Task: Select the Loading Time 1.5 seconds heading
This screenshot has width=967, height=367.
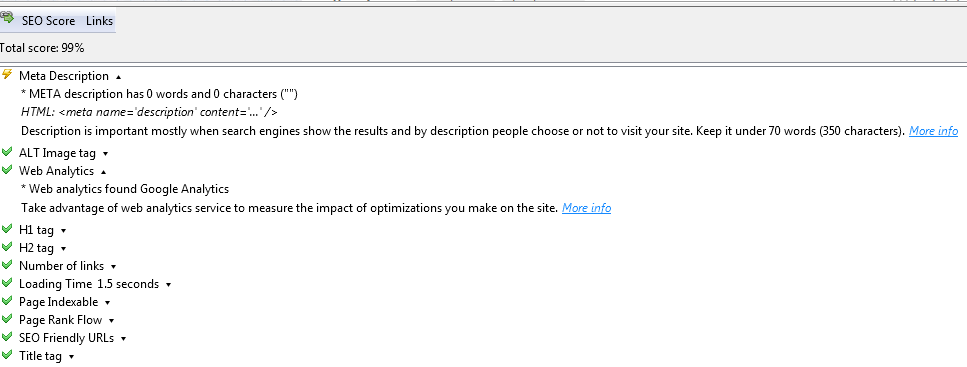Action: 89,284
